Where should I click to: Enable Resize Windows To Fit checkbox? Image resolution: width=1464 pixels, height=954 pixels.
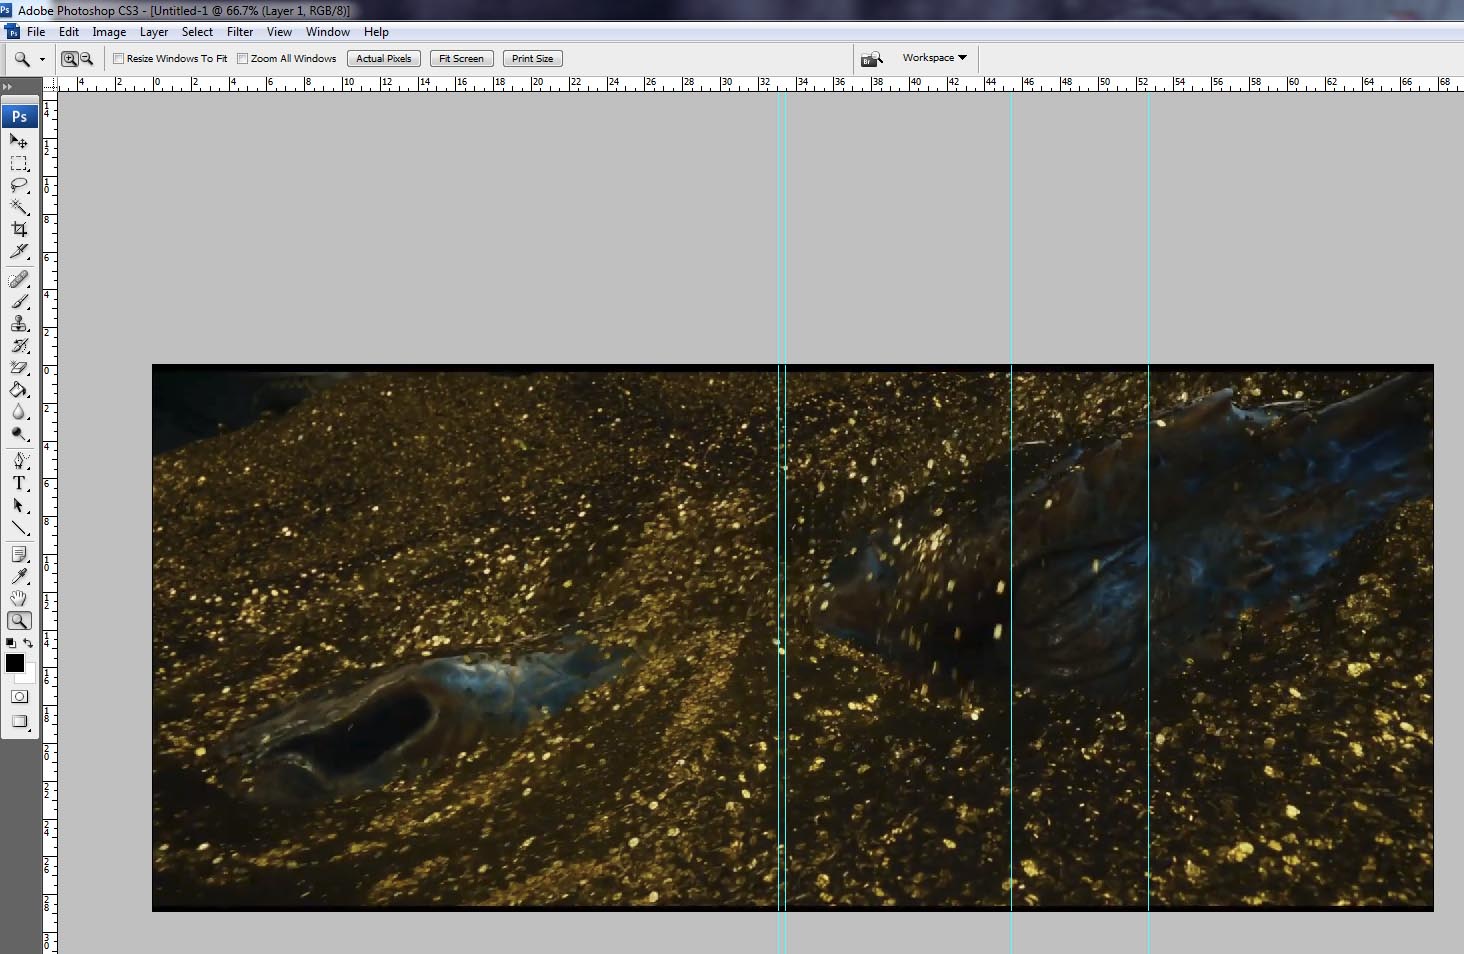119,59
